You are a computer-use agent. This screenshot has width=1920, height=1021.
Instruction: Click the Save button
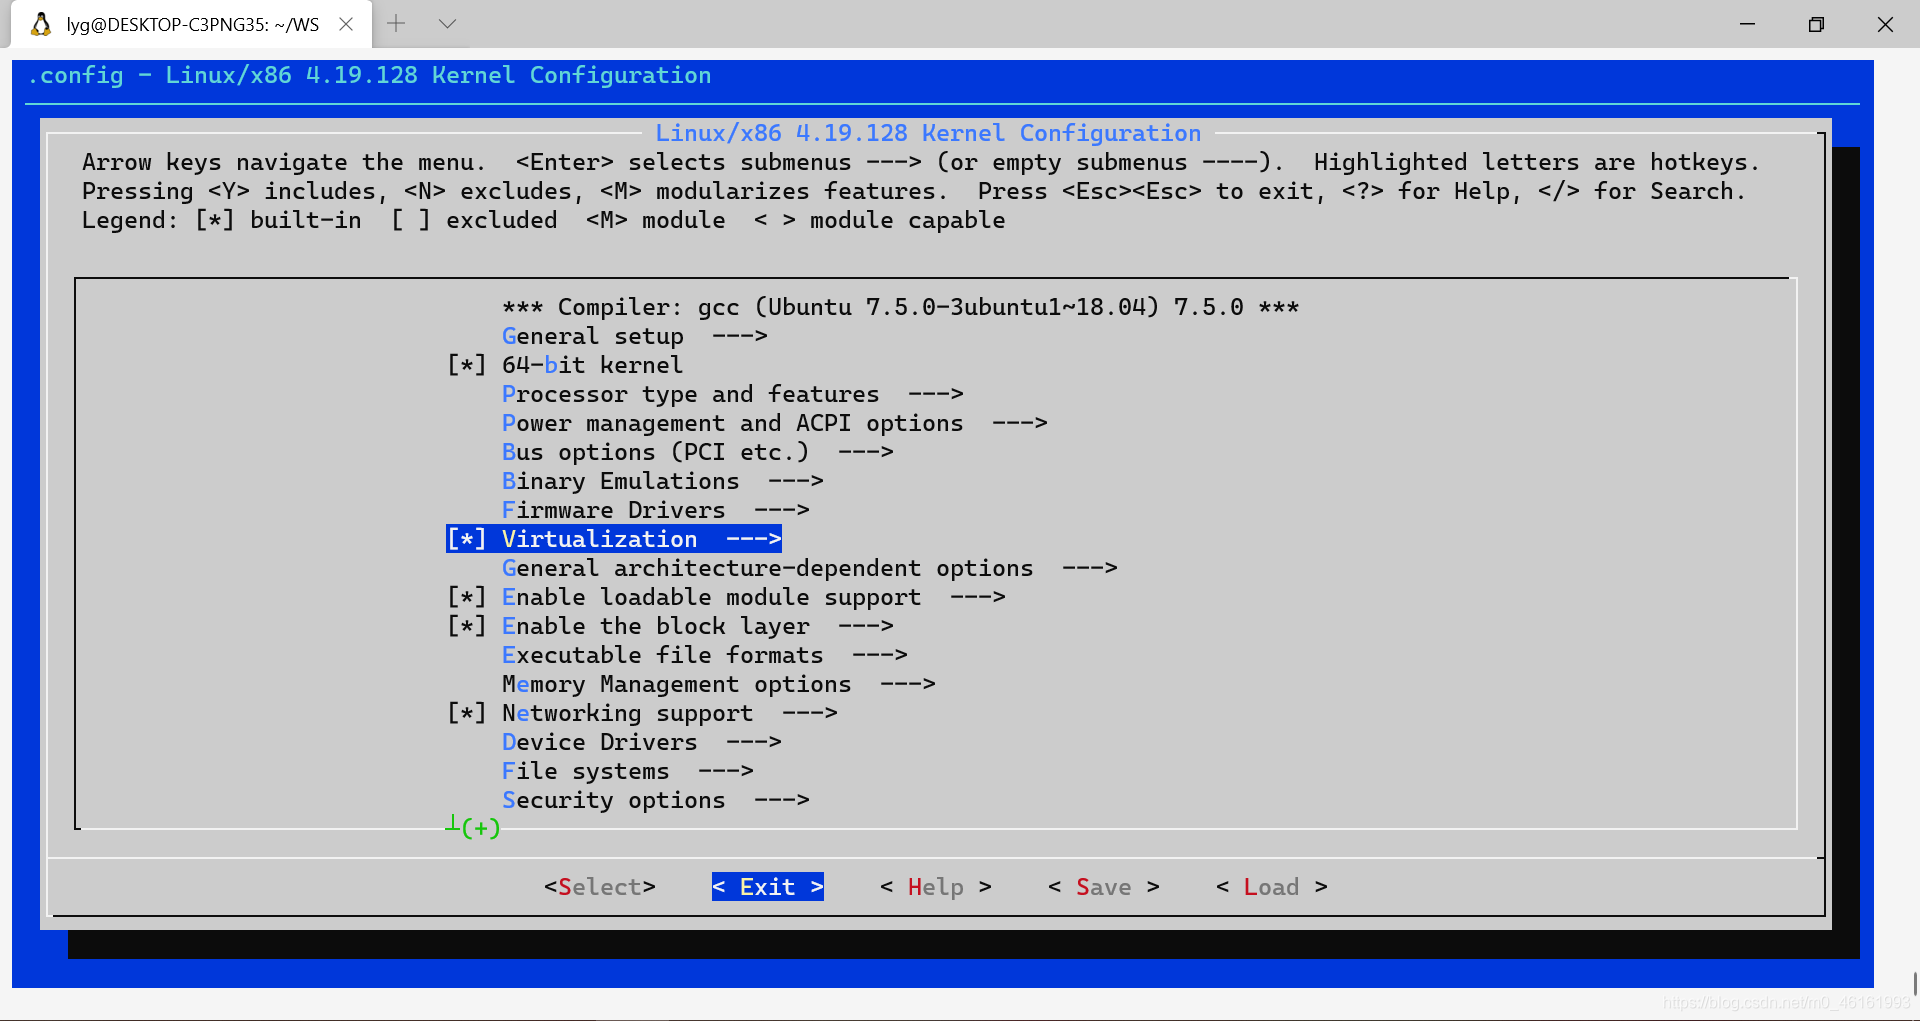[x=1104, y=887]
